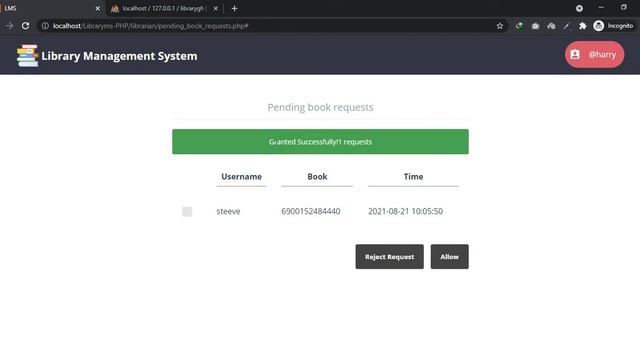Select the Username column header
This screenshot has width=640, height=360.
[x=241, y=177]
